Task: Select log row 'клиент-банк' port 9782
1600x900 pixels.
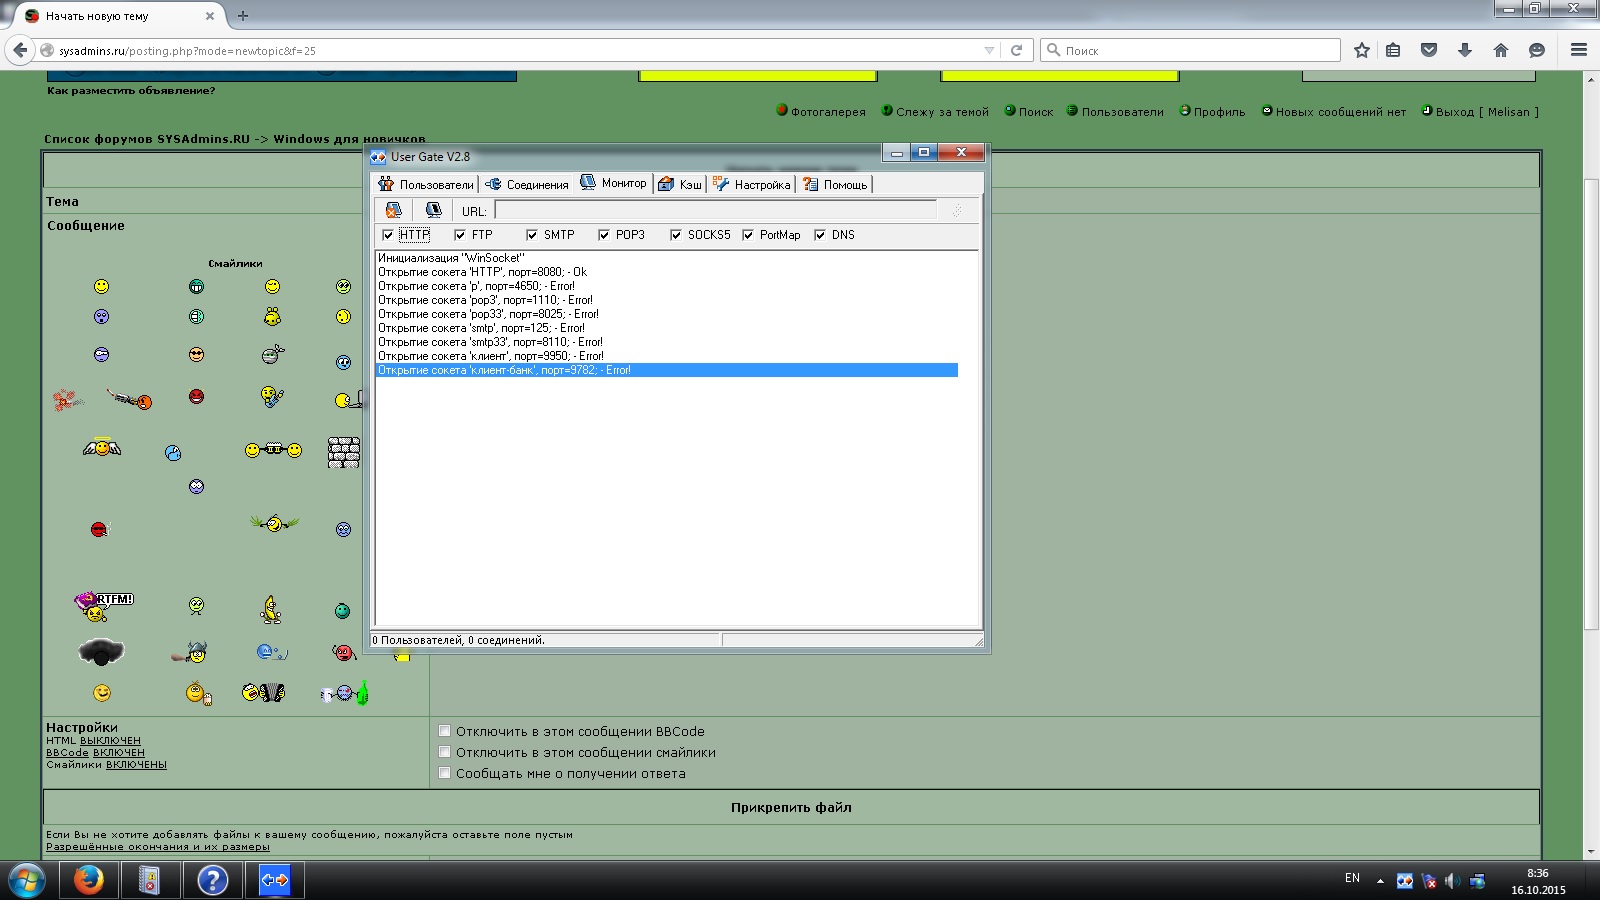Action: pyautogui.click(x=666, y=370)
